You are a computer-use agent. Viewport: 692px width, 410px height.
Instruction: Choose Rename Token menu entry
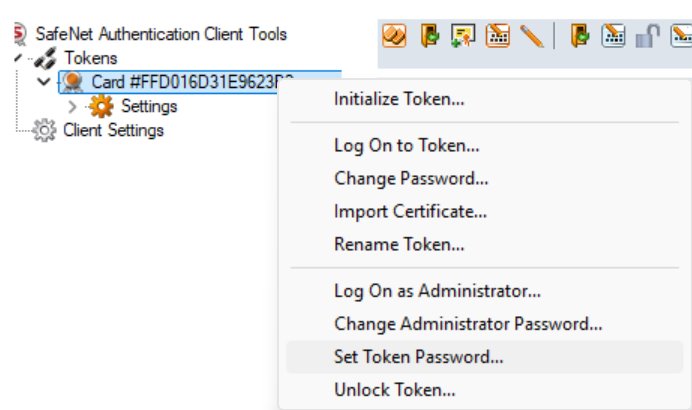[x=485, y=244]
